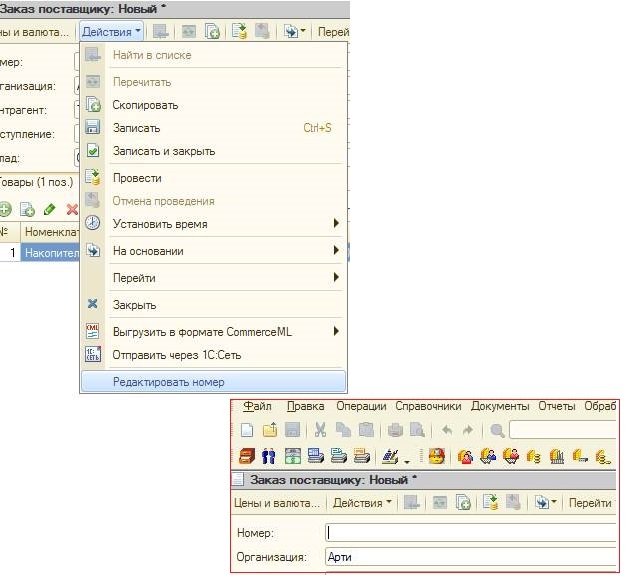Click Print preview icon in main toolbar
Image resolution: width=628 pixels, height=586 pixels.
pos(417,430)
